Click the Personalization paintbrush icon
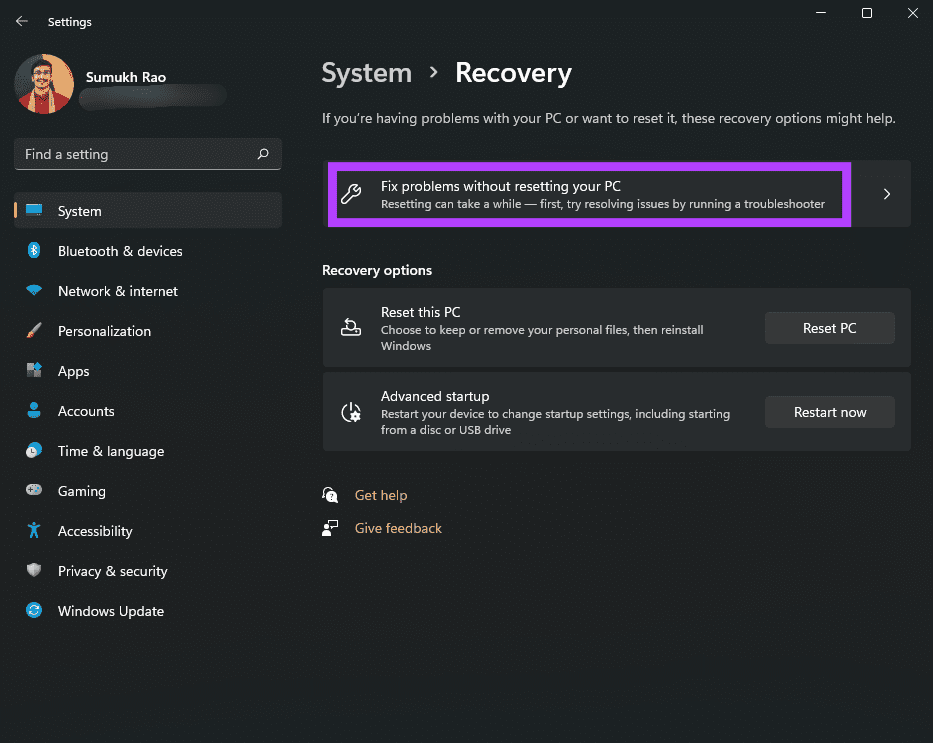 pyautogui.click(x=34, y=330)
